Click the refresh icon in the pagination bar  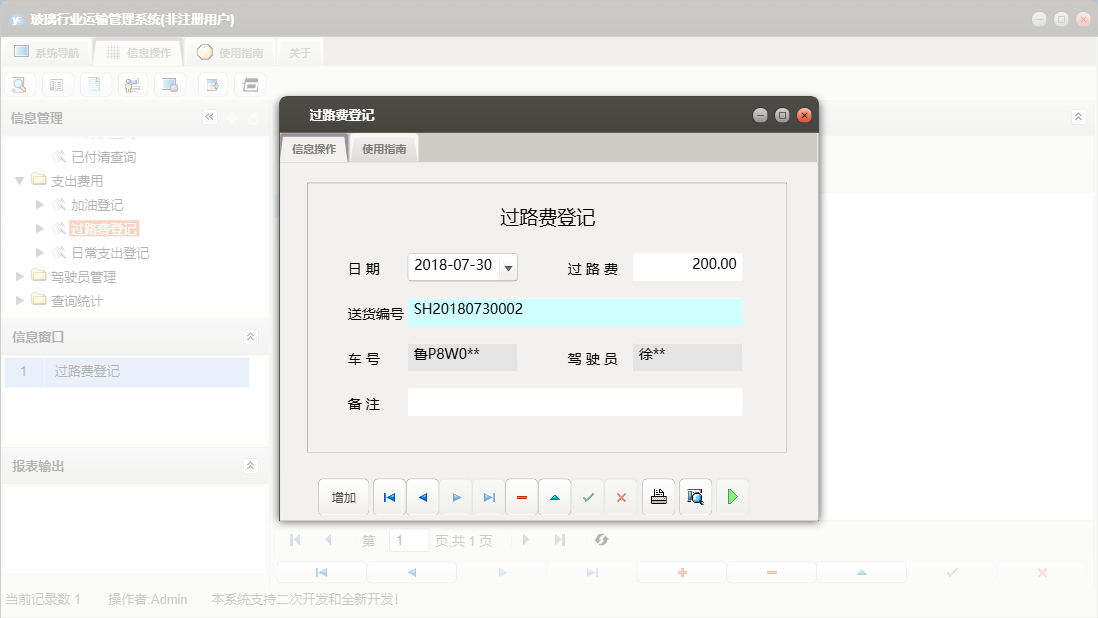coord(601,540)
